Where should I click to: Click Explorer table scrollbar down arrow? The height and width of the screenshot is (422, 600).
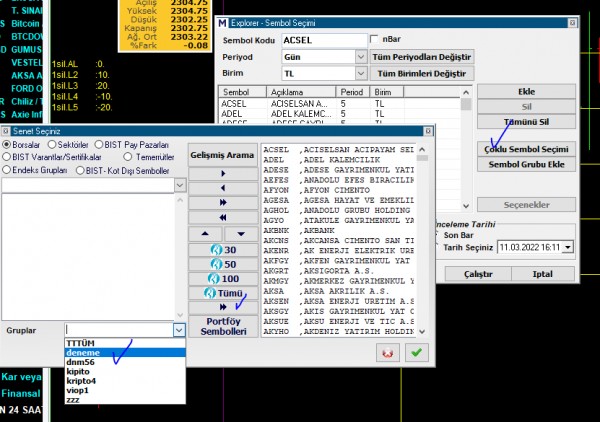[x=466, y=206]
